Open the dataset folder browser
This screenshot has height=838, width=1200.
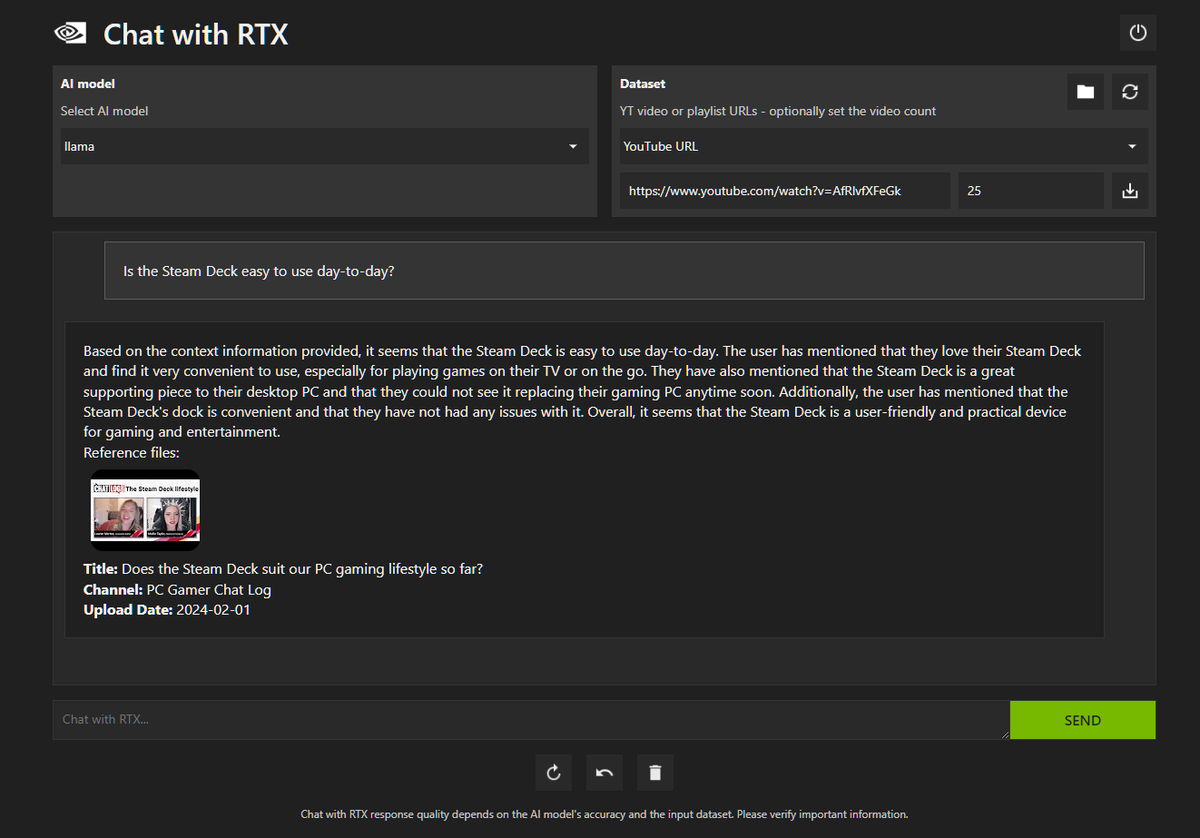click(x=1085, y=91)
